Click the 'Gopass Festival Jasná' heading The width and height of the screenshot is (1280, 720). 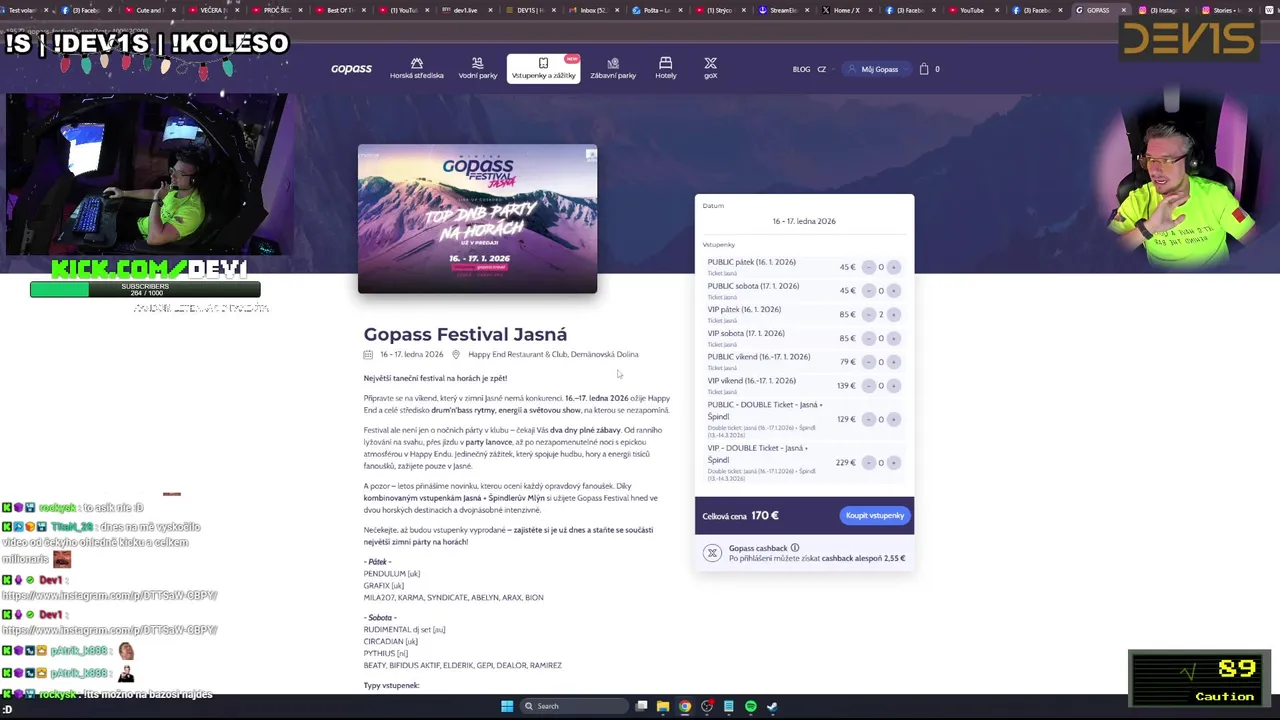click(x=465, y=334)
